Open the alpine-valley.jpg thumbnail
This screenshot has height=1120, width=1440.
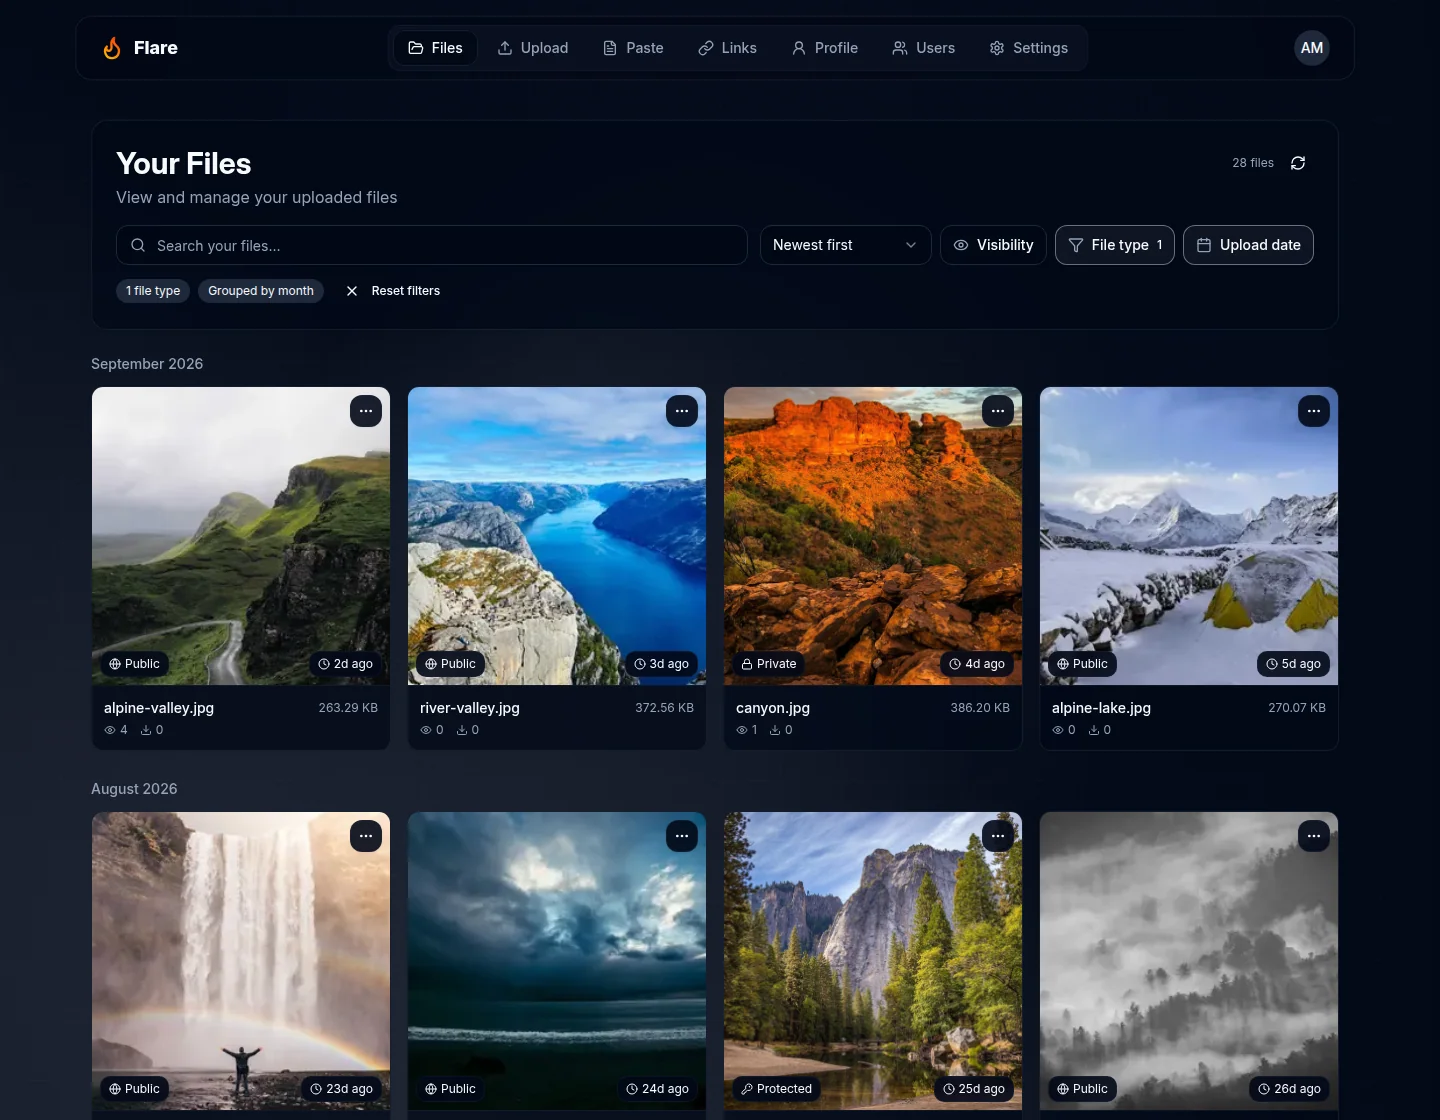(241, 536)
